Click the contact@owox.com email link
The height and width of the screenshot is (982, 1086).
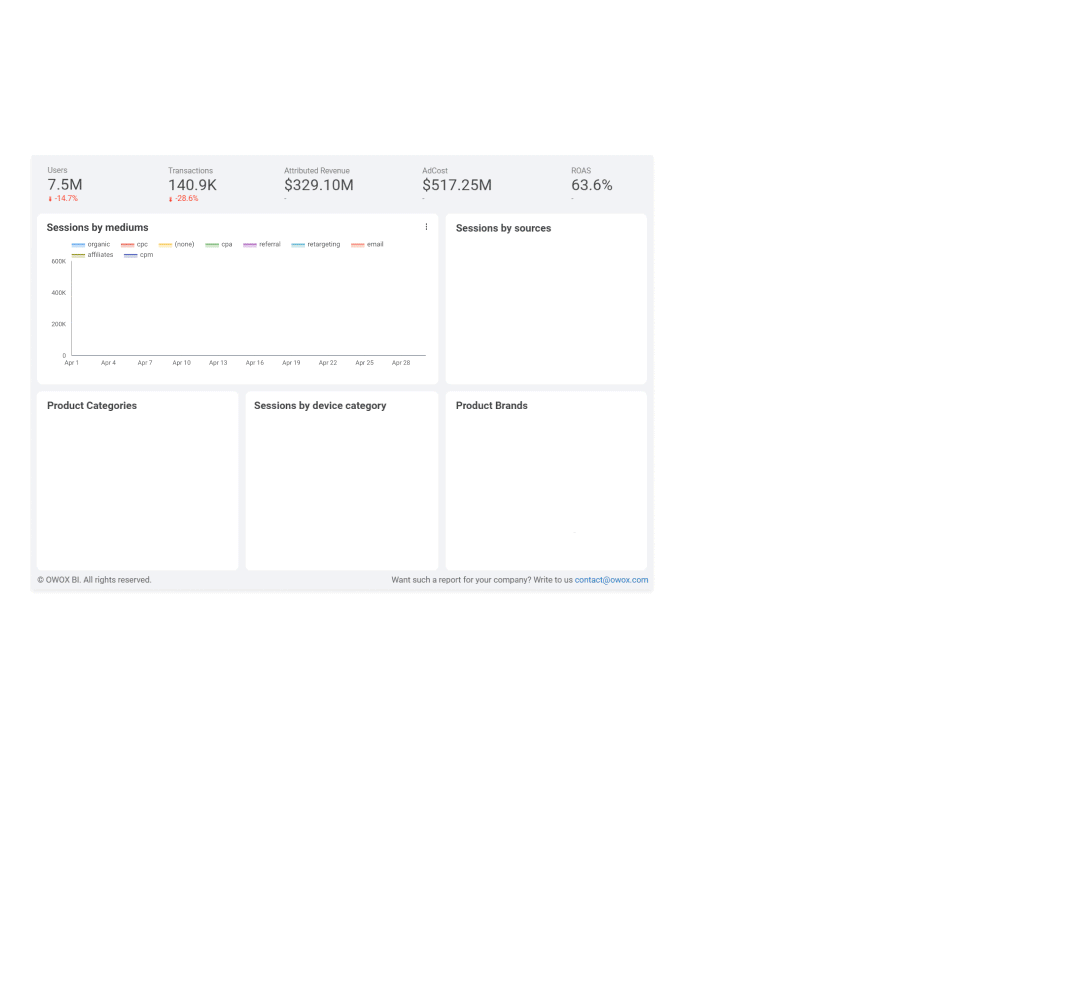(x=611, y=580)
